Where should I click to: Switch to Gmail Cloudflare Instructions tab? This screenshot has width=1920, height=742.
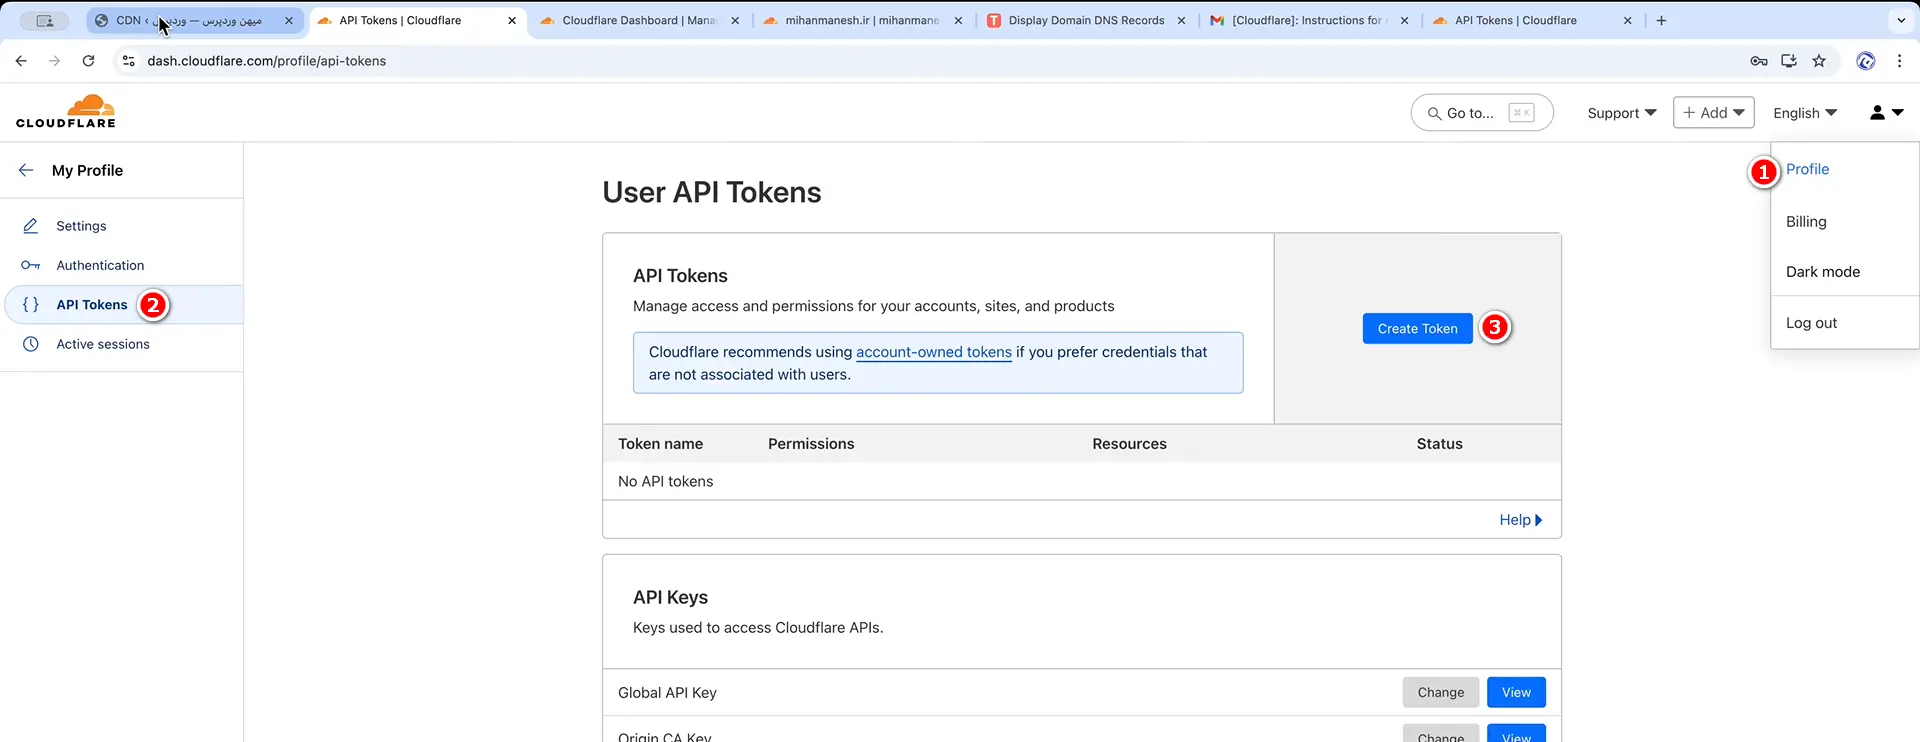pos(1308,20)
